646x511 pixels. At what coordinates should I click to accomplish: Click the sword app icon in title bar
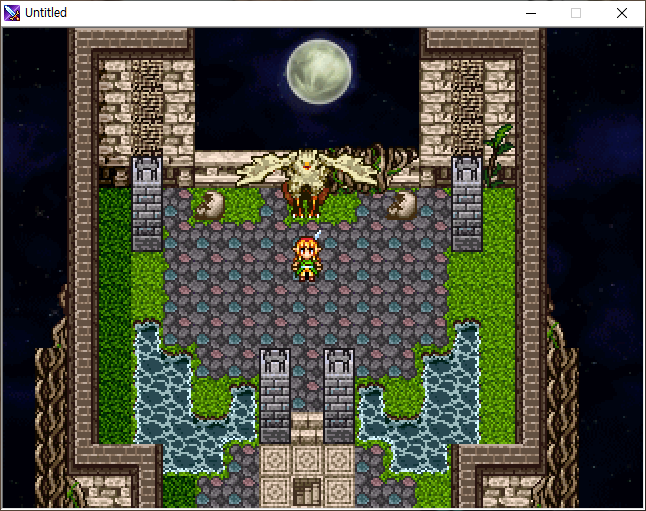tap(12, 13)
